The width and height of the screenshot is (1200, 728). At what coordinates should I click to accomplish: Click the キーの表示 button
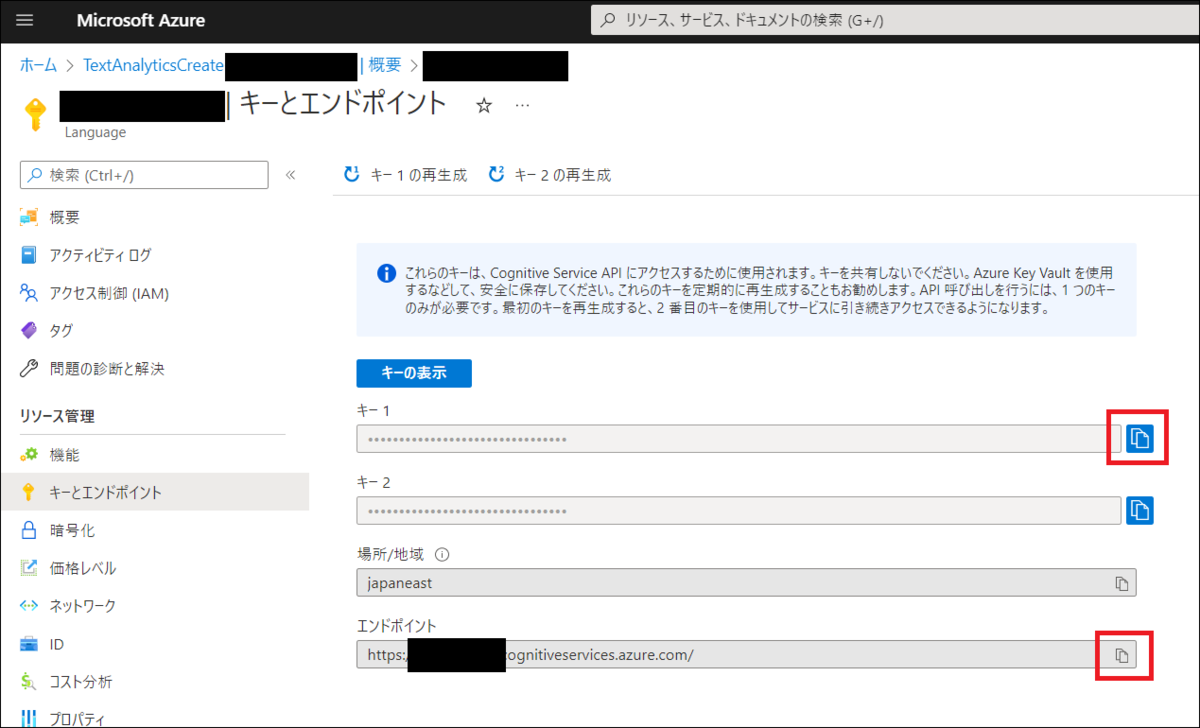click(x=414, y=373)
